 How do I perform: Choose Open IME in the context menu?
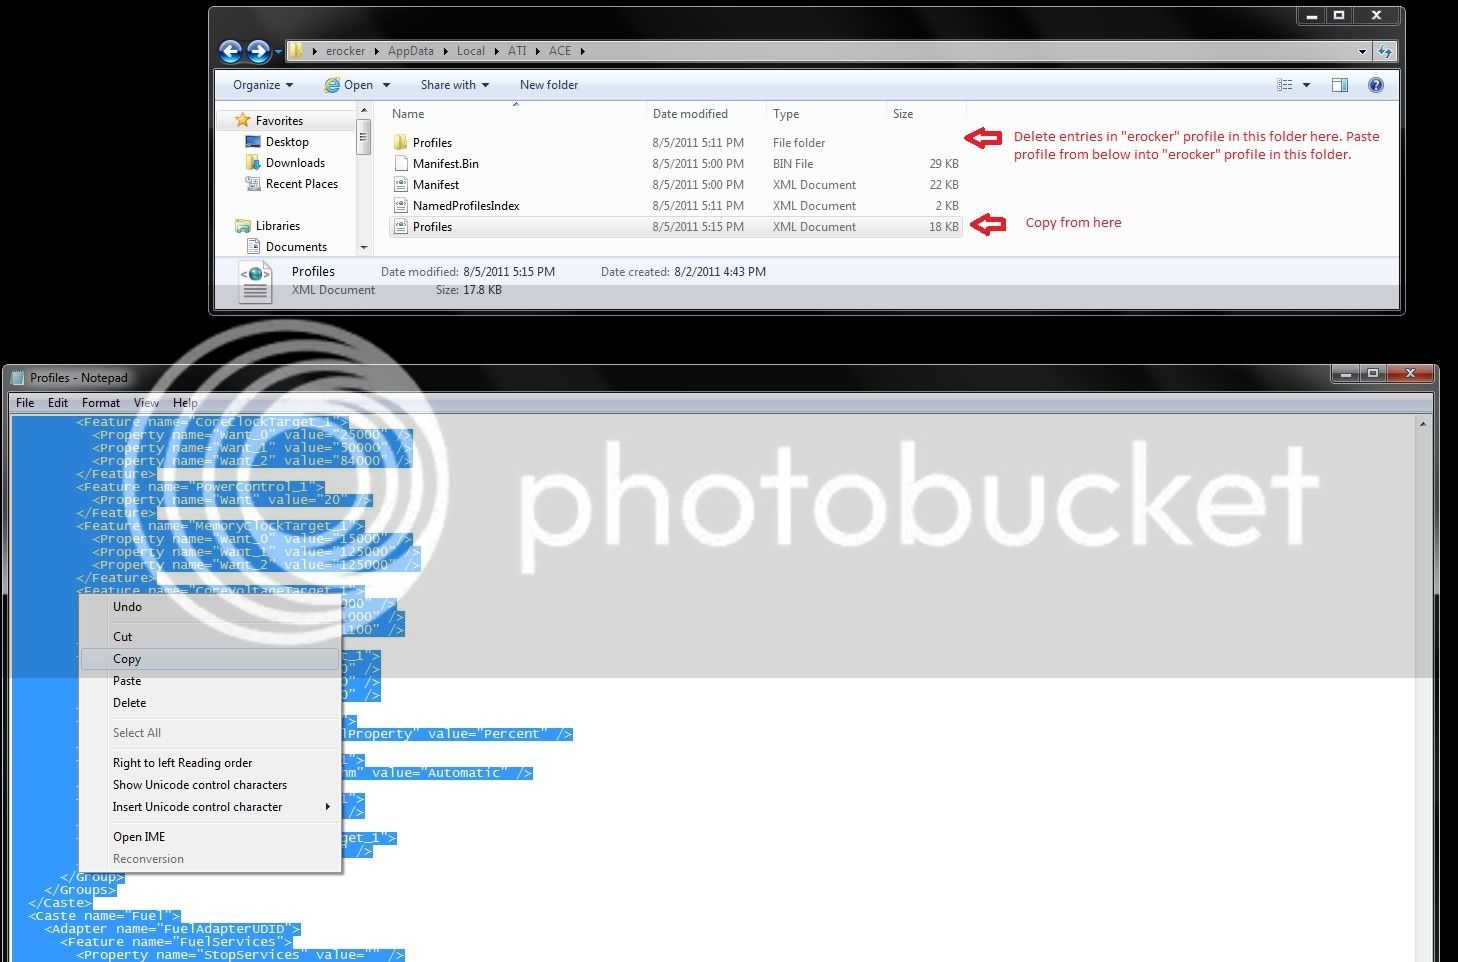210,837
